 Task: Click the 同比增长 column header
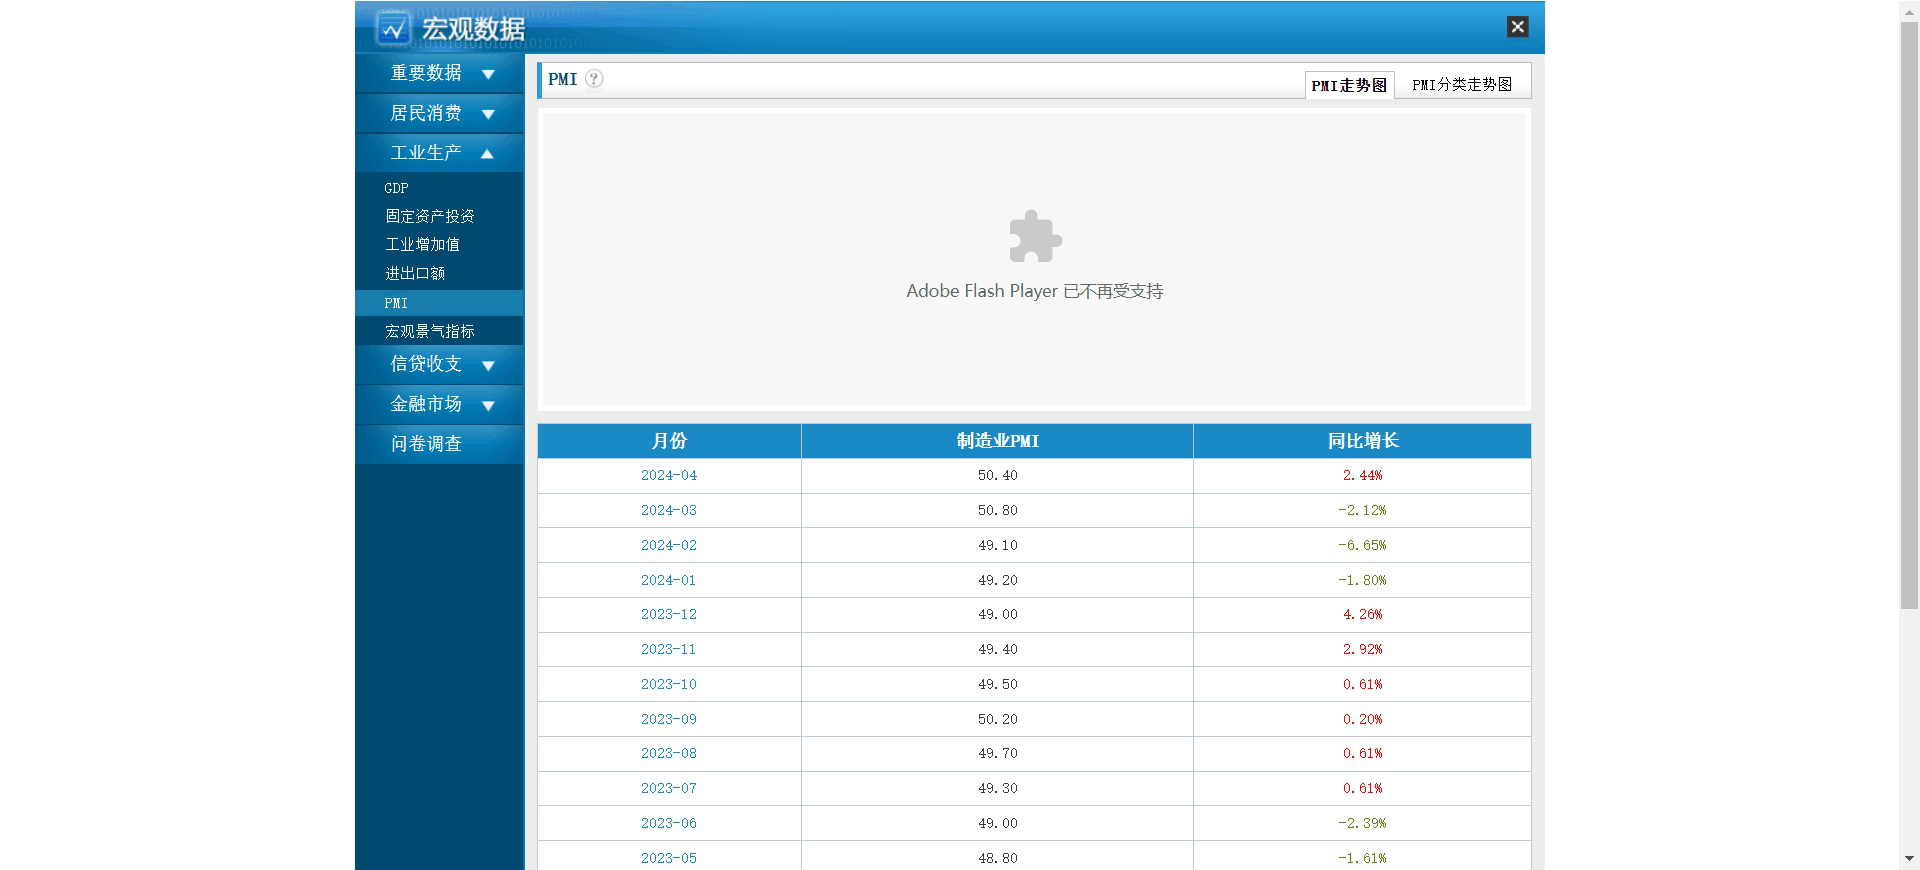(1362, 441)
